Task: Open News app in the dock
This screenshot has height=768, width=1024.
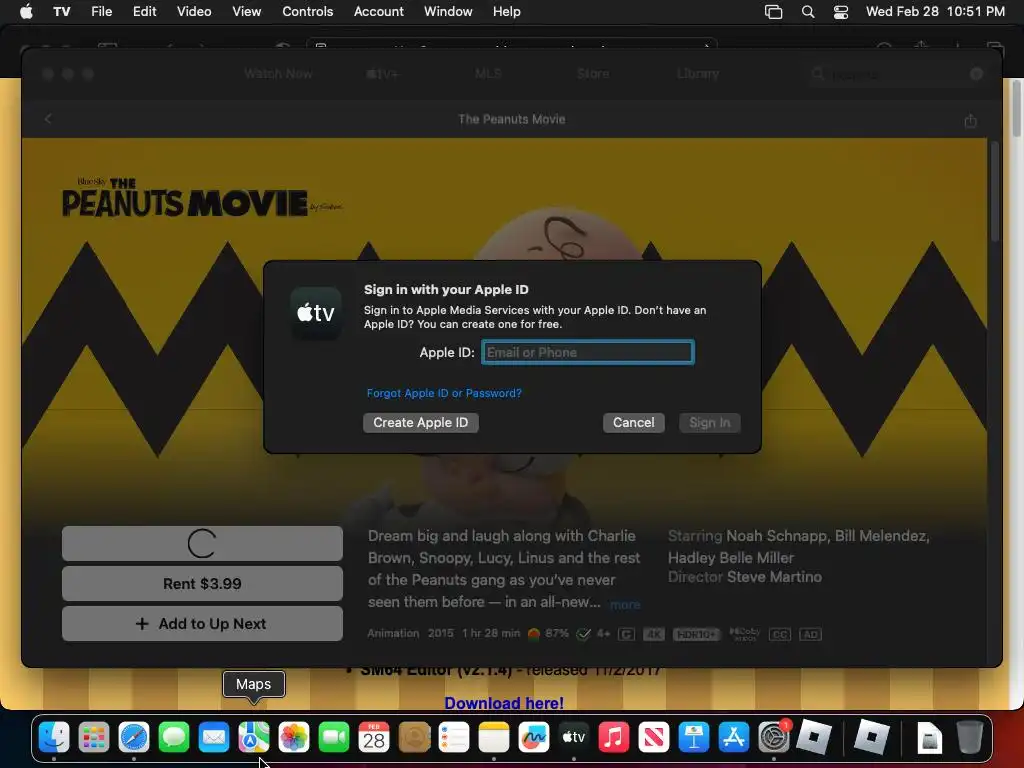Action: pos(654,738)
